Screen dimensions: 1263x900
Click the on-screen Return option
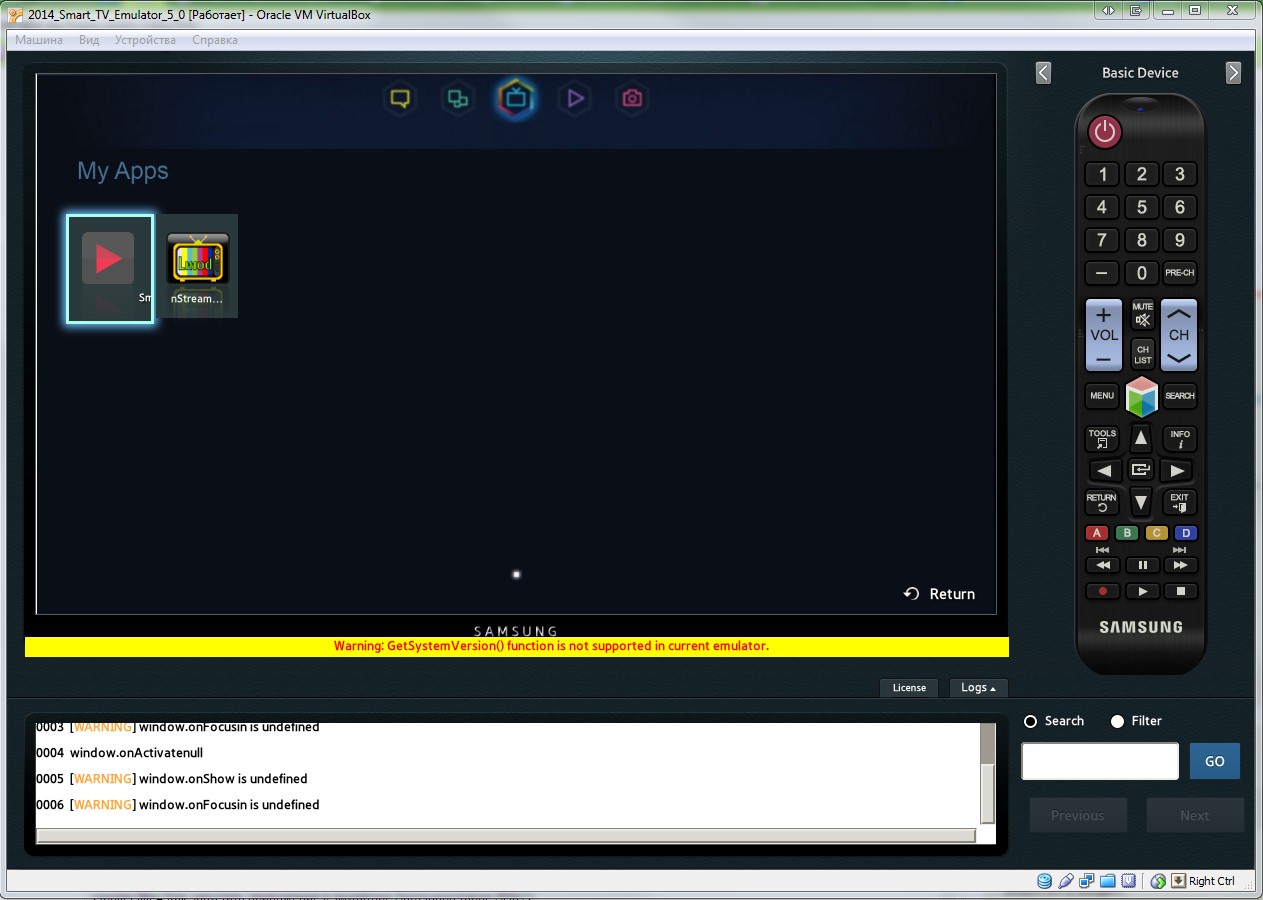939,594
